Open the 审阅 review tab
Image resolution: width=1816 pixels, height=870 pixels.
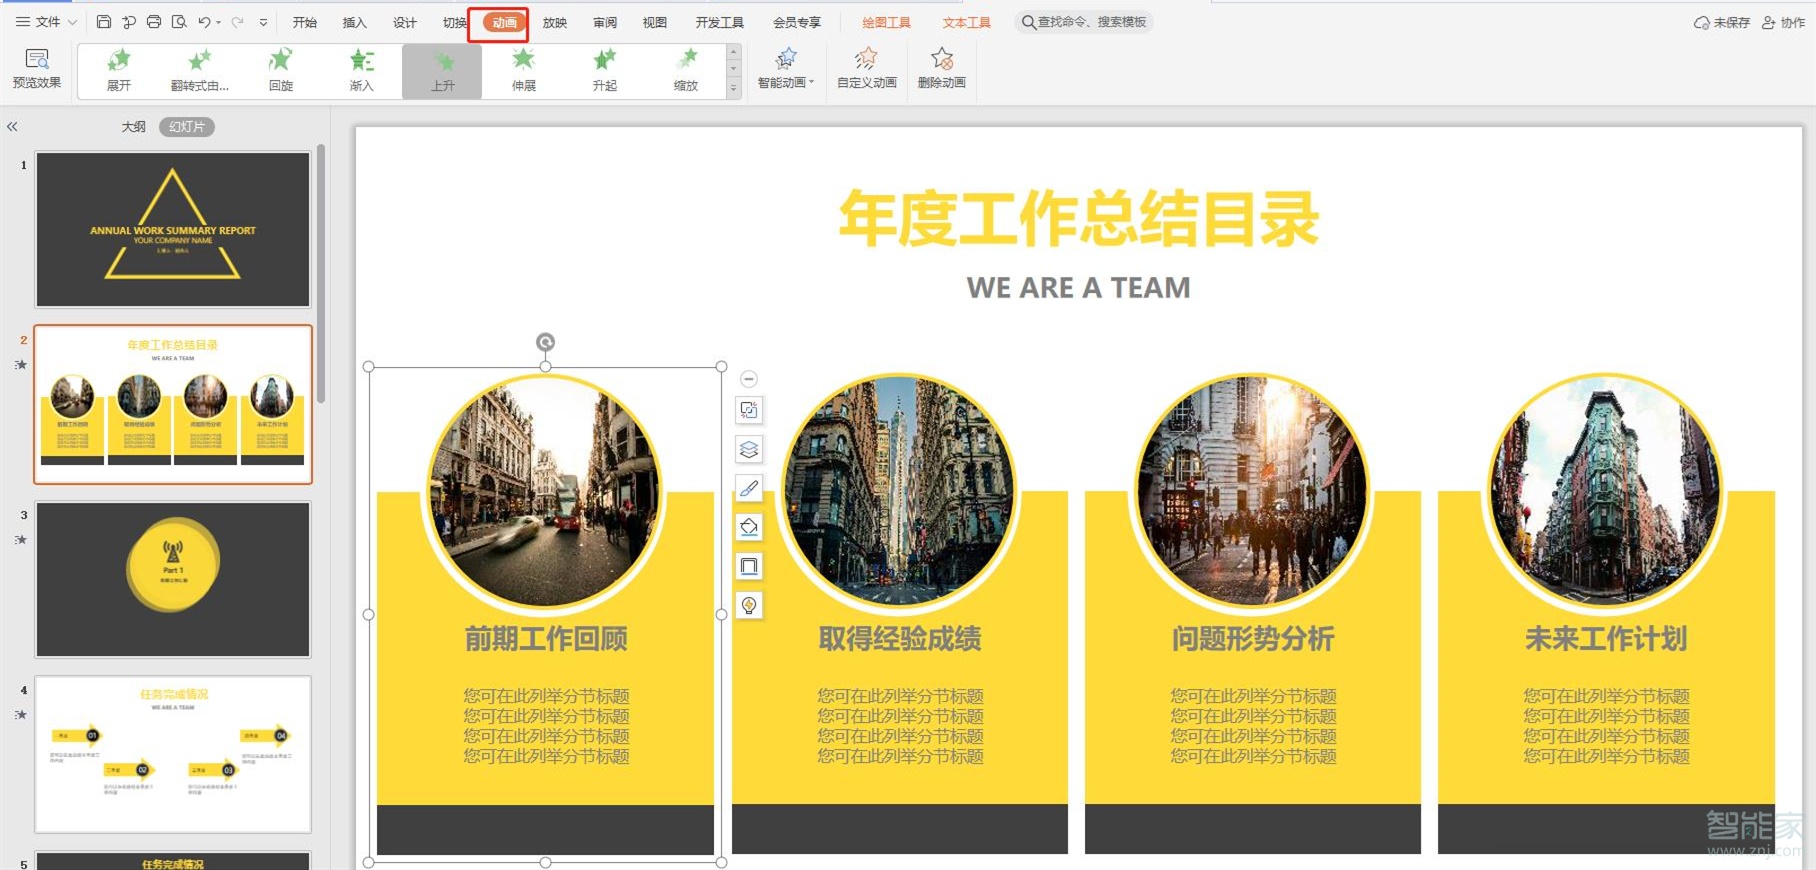coord(605,22)
